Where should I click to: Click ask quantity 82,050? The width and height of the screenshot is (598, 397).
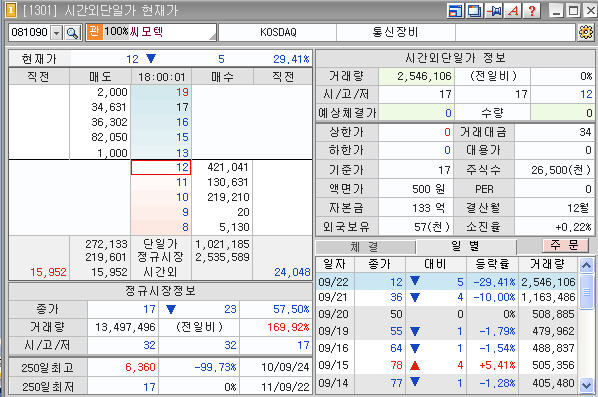tap(109, 137)
